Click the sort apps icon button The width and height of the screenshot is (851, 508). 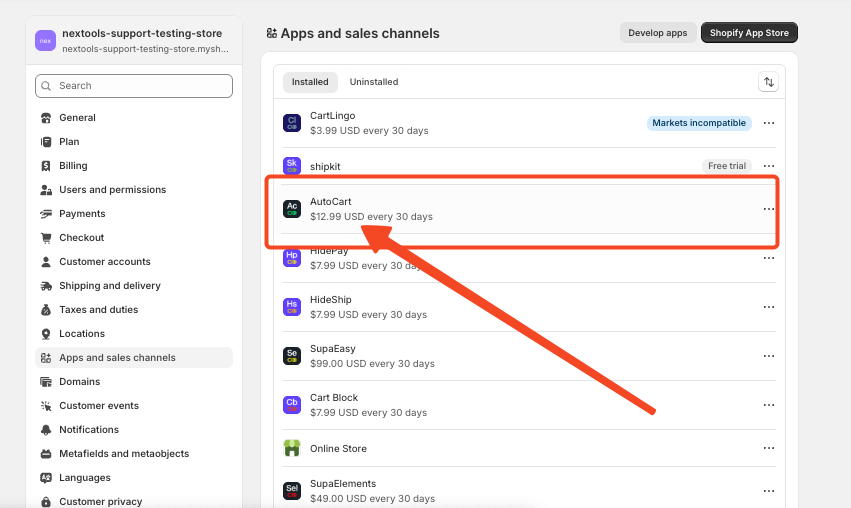[x=768, y=82]
